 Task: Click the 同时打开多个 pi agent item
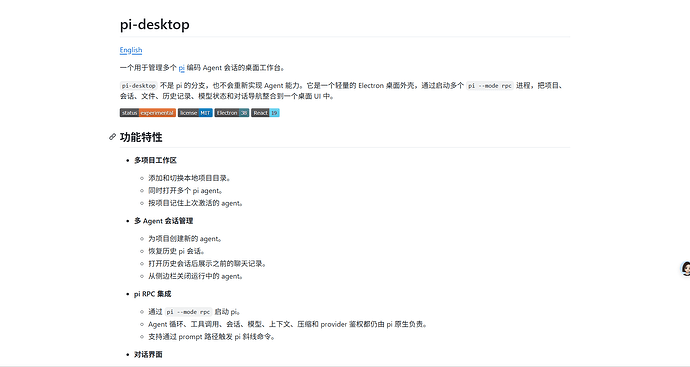186,191
